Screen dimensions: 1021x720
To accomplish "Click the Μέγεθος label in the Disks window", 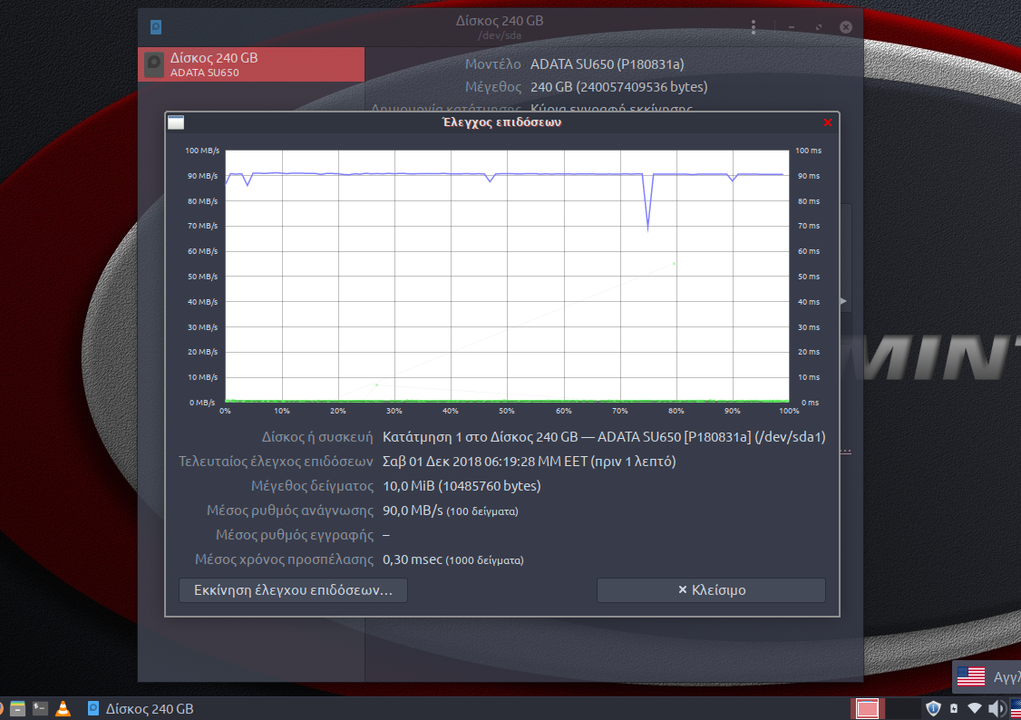I will point(493,87).
